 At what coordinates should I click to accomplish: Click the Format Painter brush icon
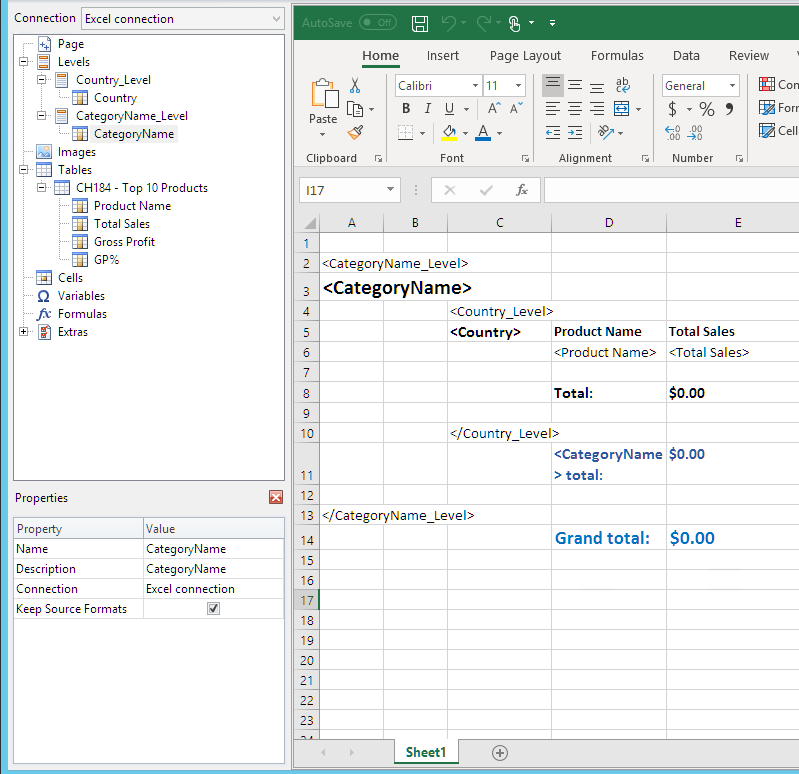[355, 132]
